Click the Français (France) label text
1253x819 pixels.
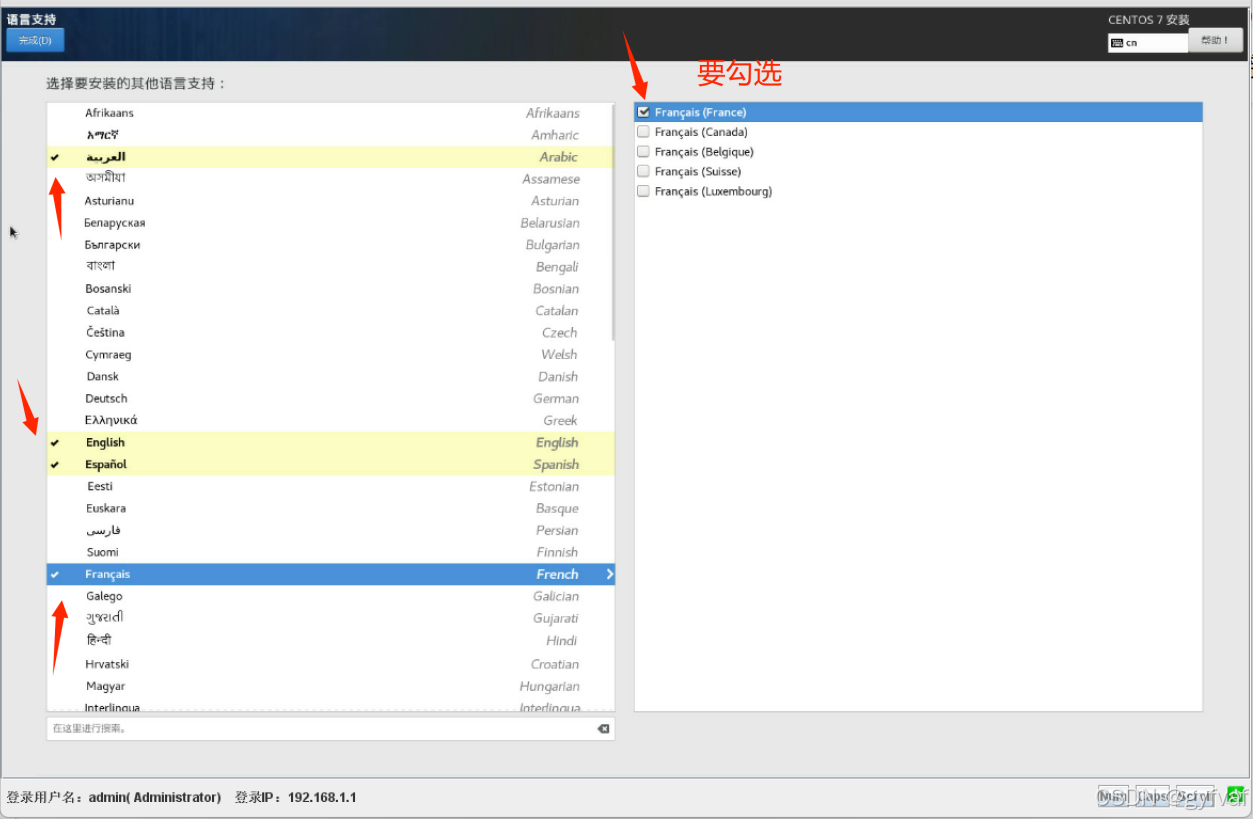point(700,112)
